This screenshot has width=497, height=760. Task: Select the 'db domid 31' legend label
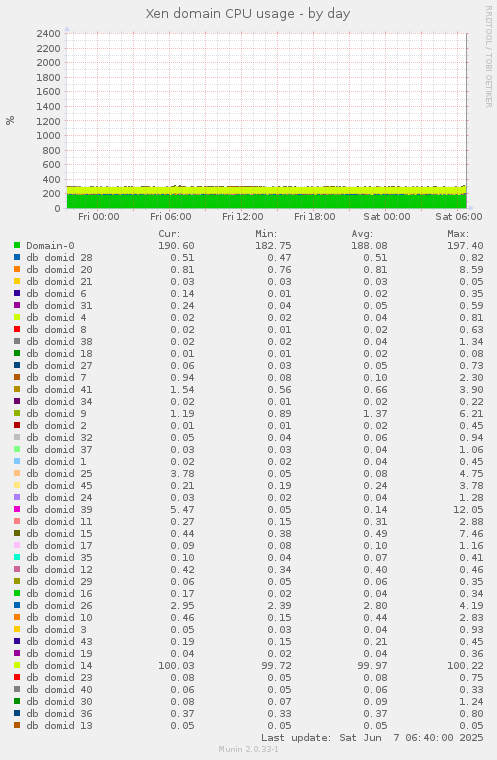[59, 306]
